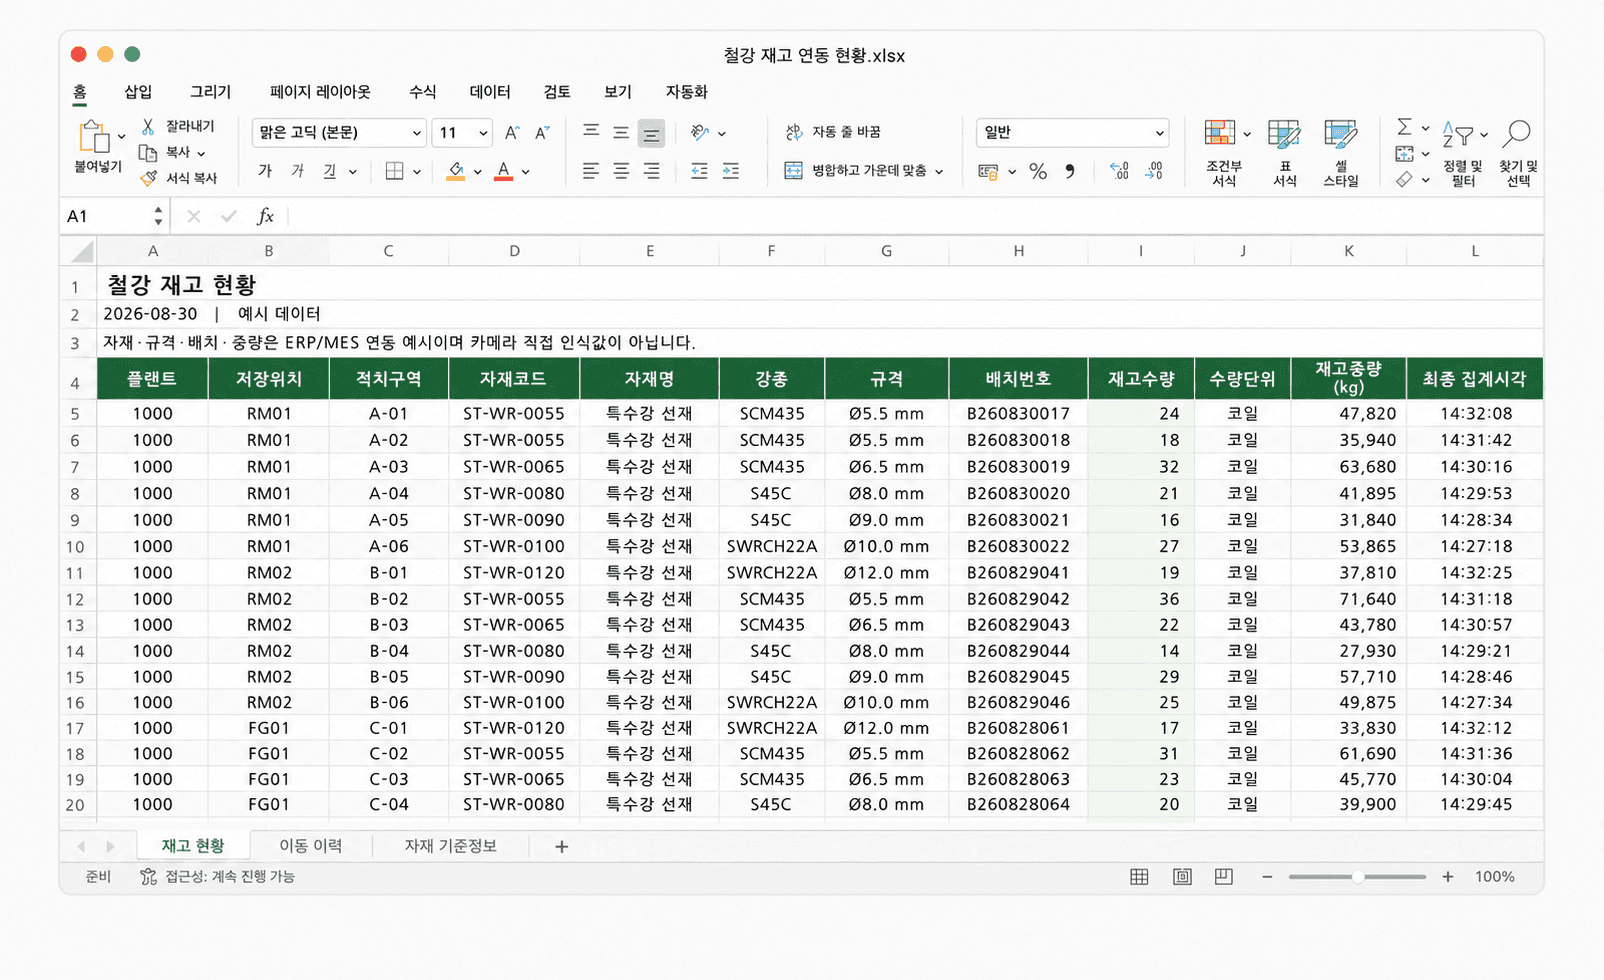Click zoom in plus button
The height and width of the screenshot is (980, 1604).
pos(1447,877)
